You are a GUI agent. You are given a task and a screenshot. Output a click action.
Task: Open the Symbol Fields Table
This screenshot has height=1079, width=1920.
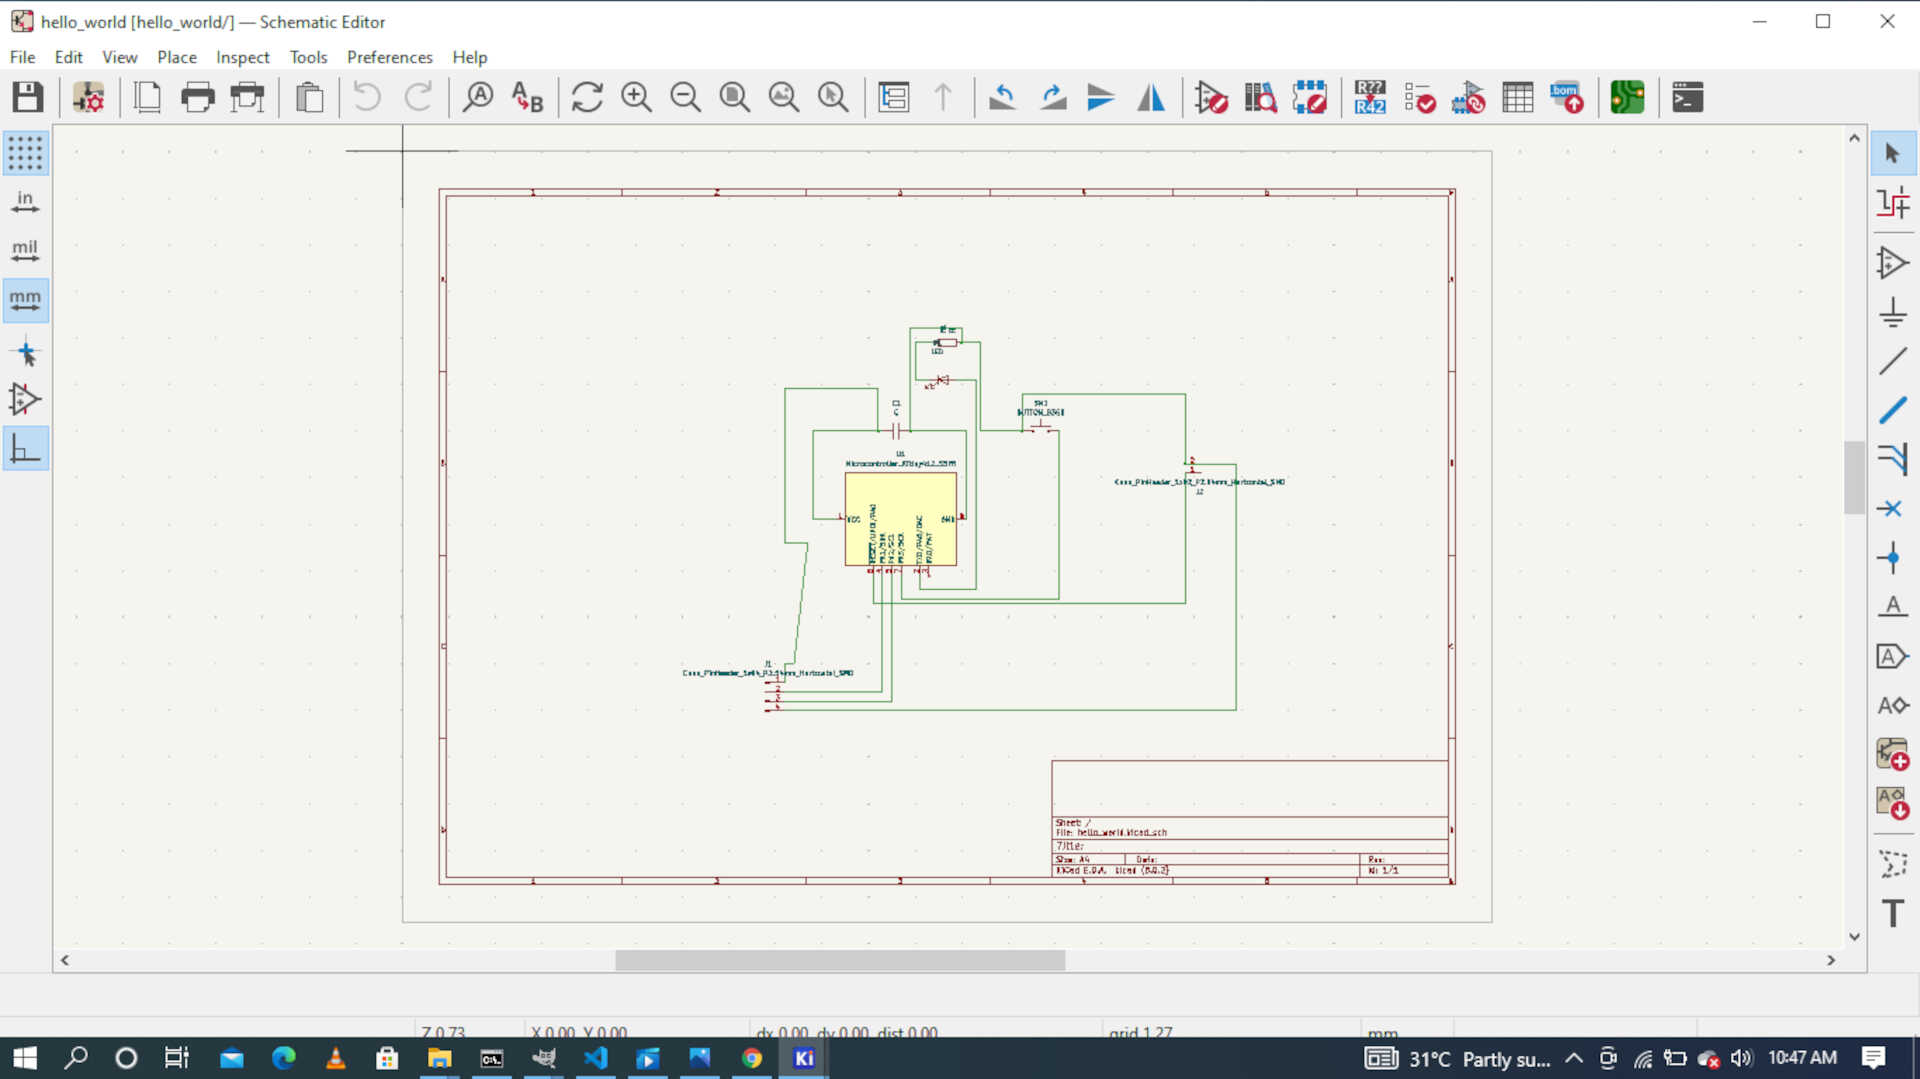pos(1517,97)
